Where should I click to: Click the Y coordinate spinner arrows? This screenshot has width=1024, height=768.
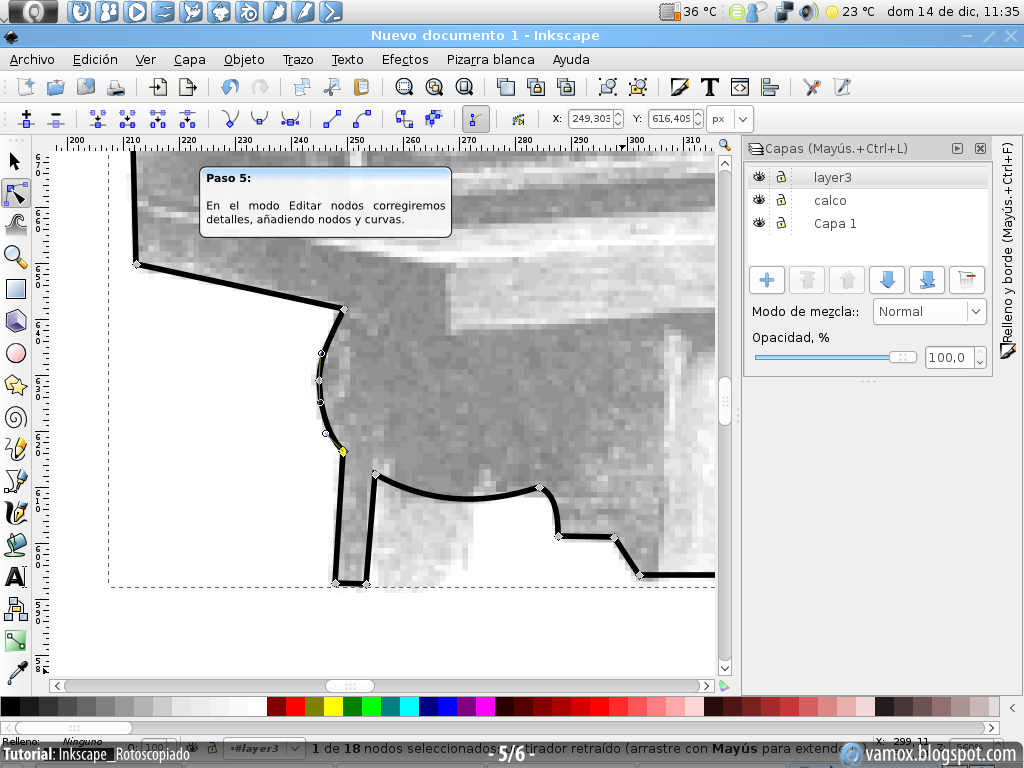click(698, 119)
